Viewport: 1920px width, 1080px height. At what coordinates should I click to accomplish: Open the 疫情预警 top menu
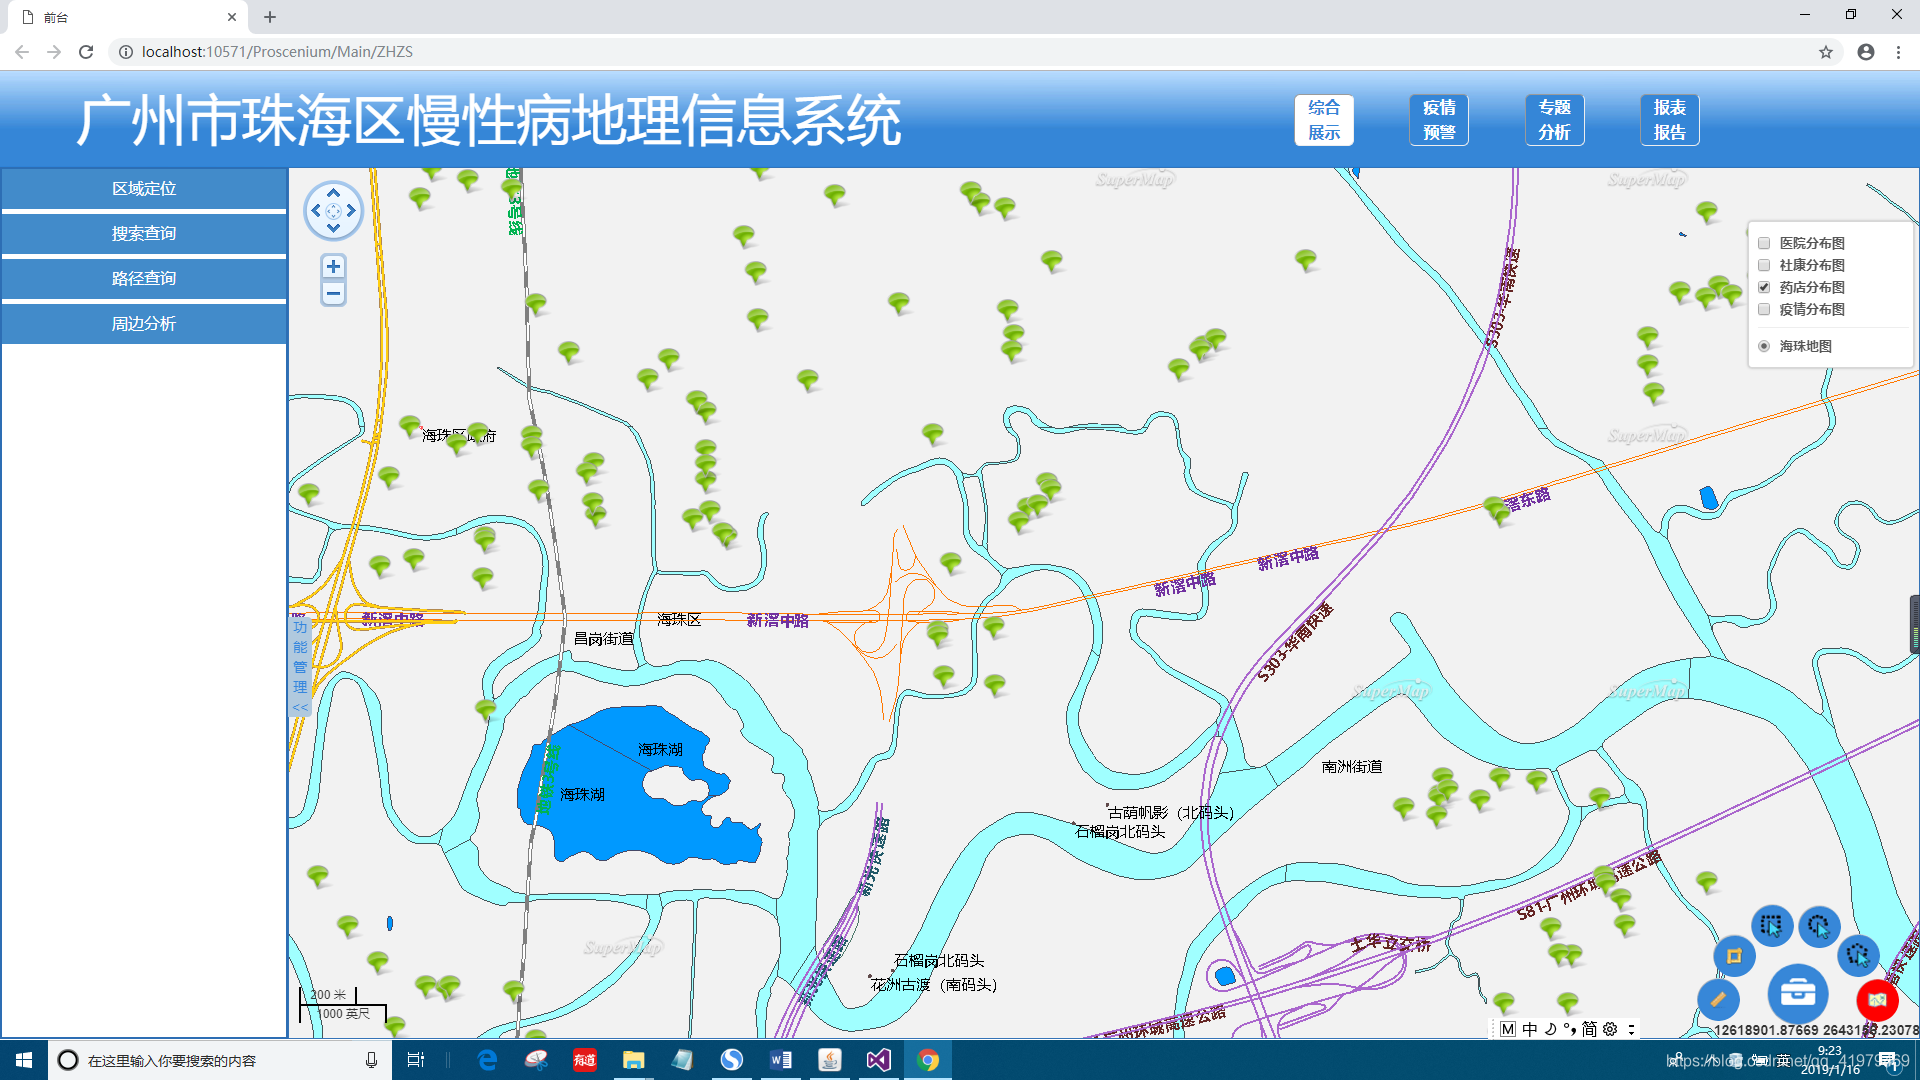[x=1438, y=120]
